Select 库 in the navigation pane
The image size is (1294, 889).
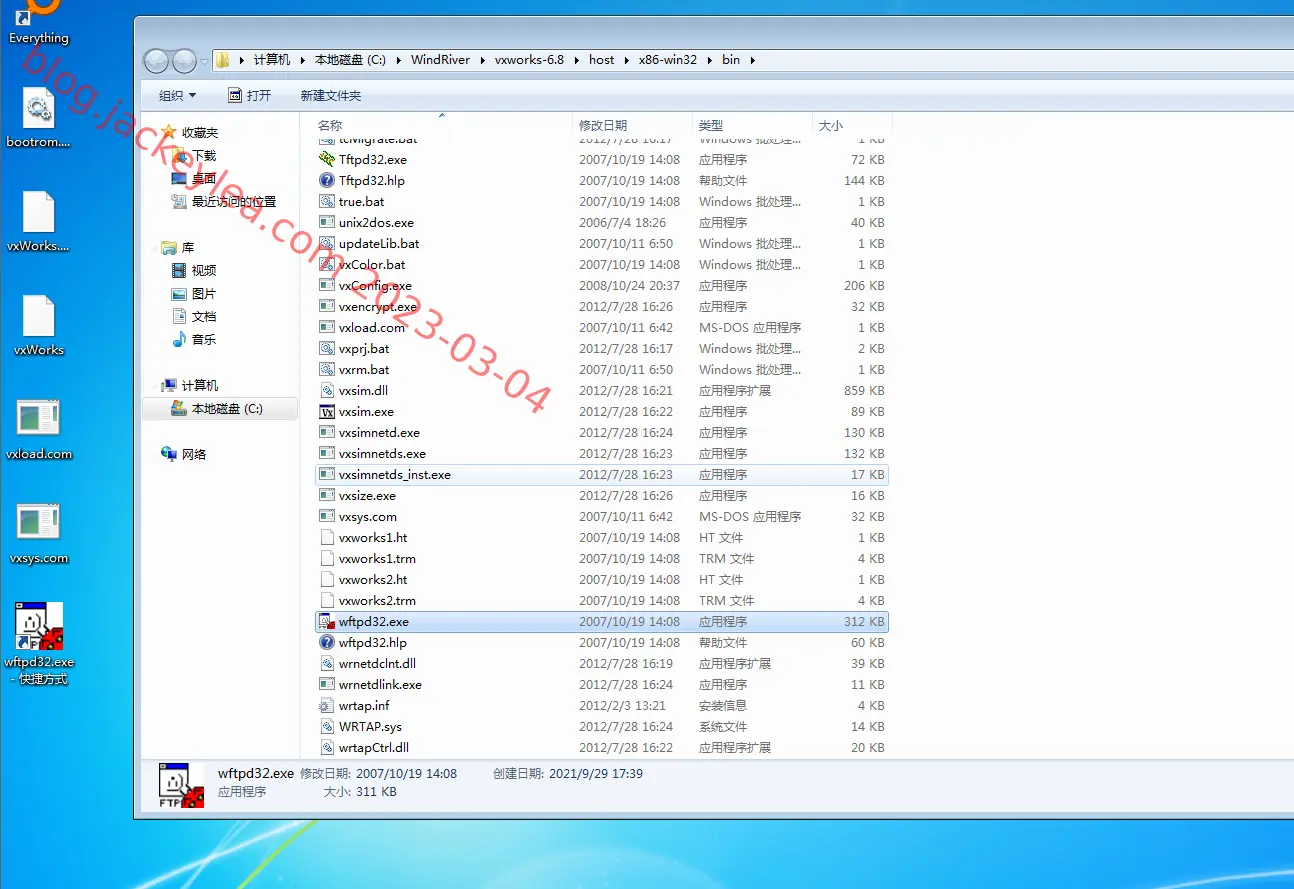[188, 248]
